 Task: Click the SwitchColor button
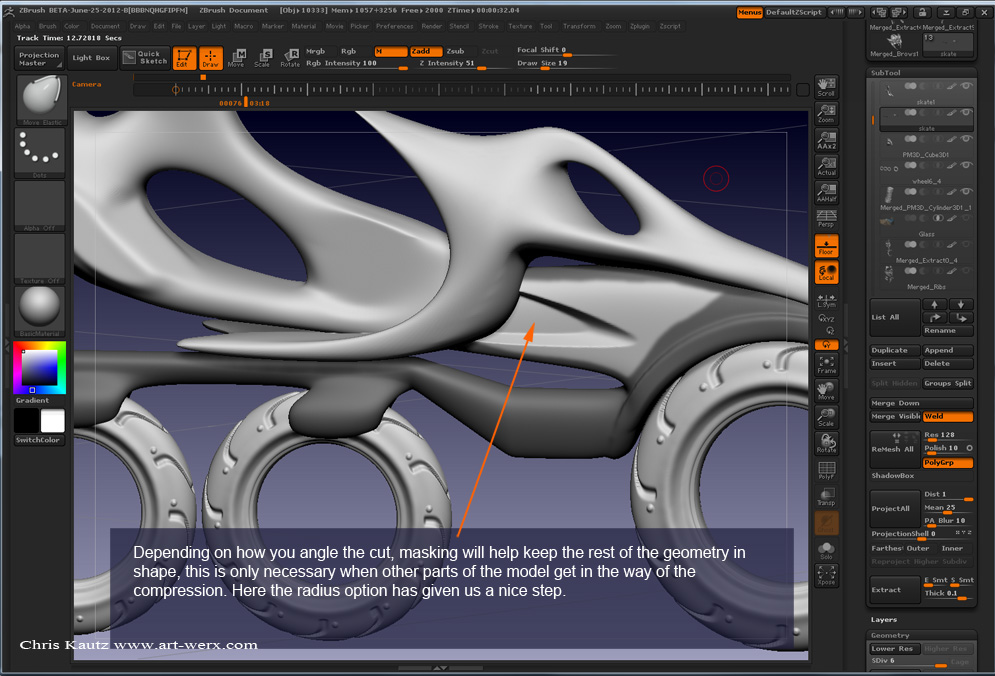click(39, 440)
